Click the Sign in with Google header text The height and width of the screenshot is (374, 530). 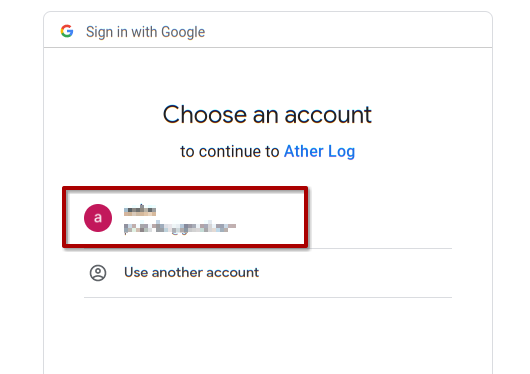pyautogui.click(x=145, y=32)
